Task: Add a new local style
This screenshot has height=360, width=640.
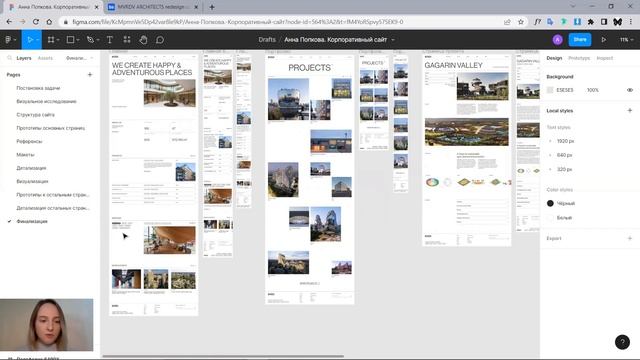Action: tap(630, 110)
